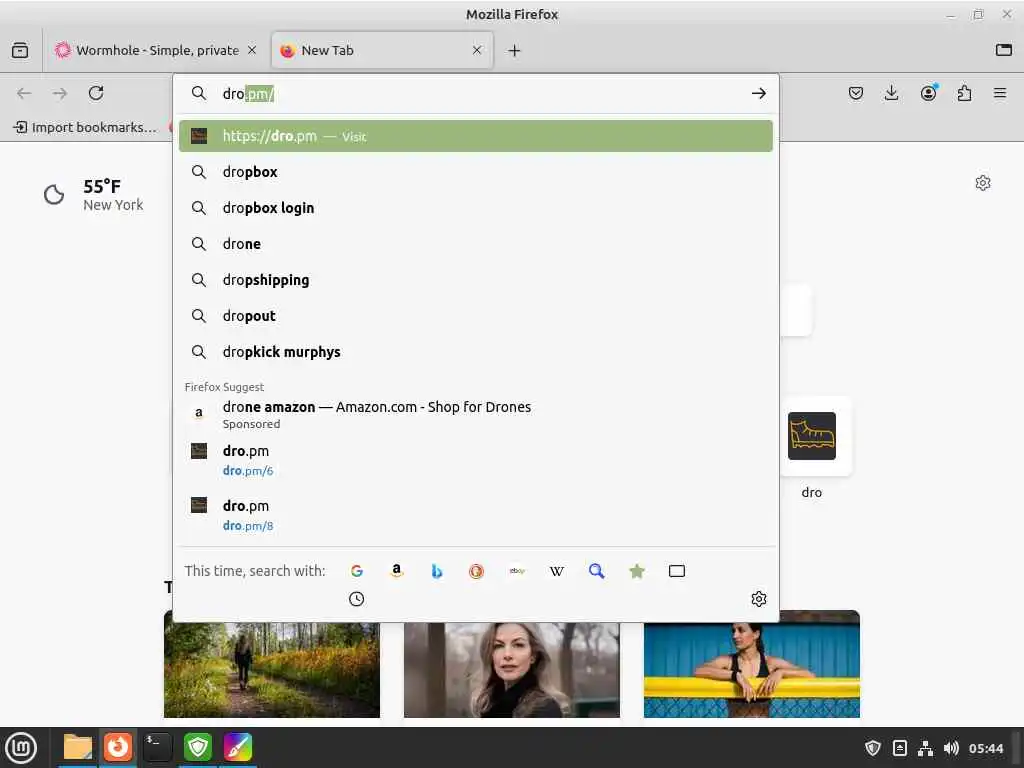Open the Pocket save icon
Screen dimensions: 1024x768
click(856, 93)
